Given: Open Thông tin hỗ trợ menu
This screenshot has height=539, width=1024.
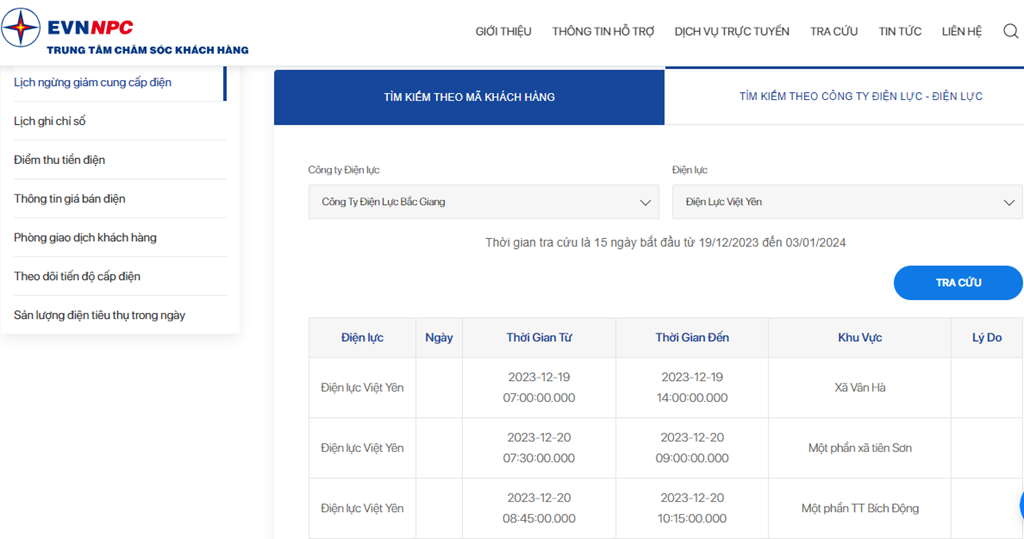Looking at the screenshot, I should [x=603, y=31].
